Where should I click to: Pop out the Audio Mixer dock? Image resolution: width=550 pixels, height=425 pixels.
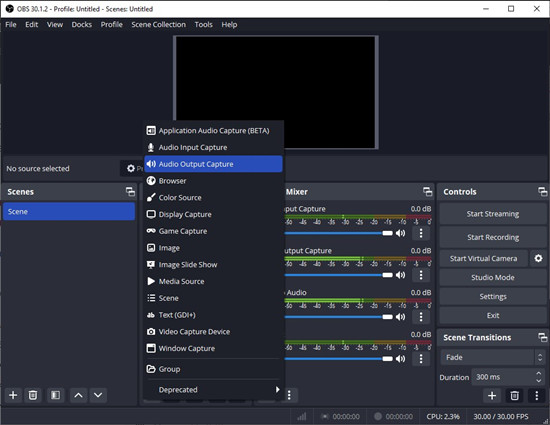(427, 191)
